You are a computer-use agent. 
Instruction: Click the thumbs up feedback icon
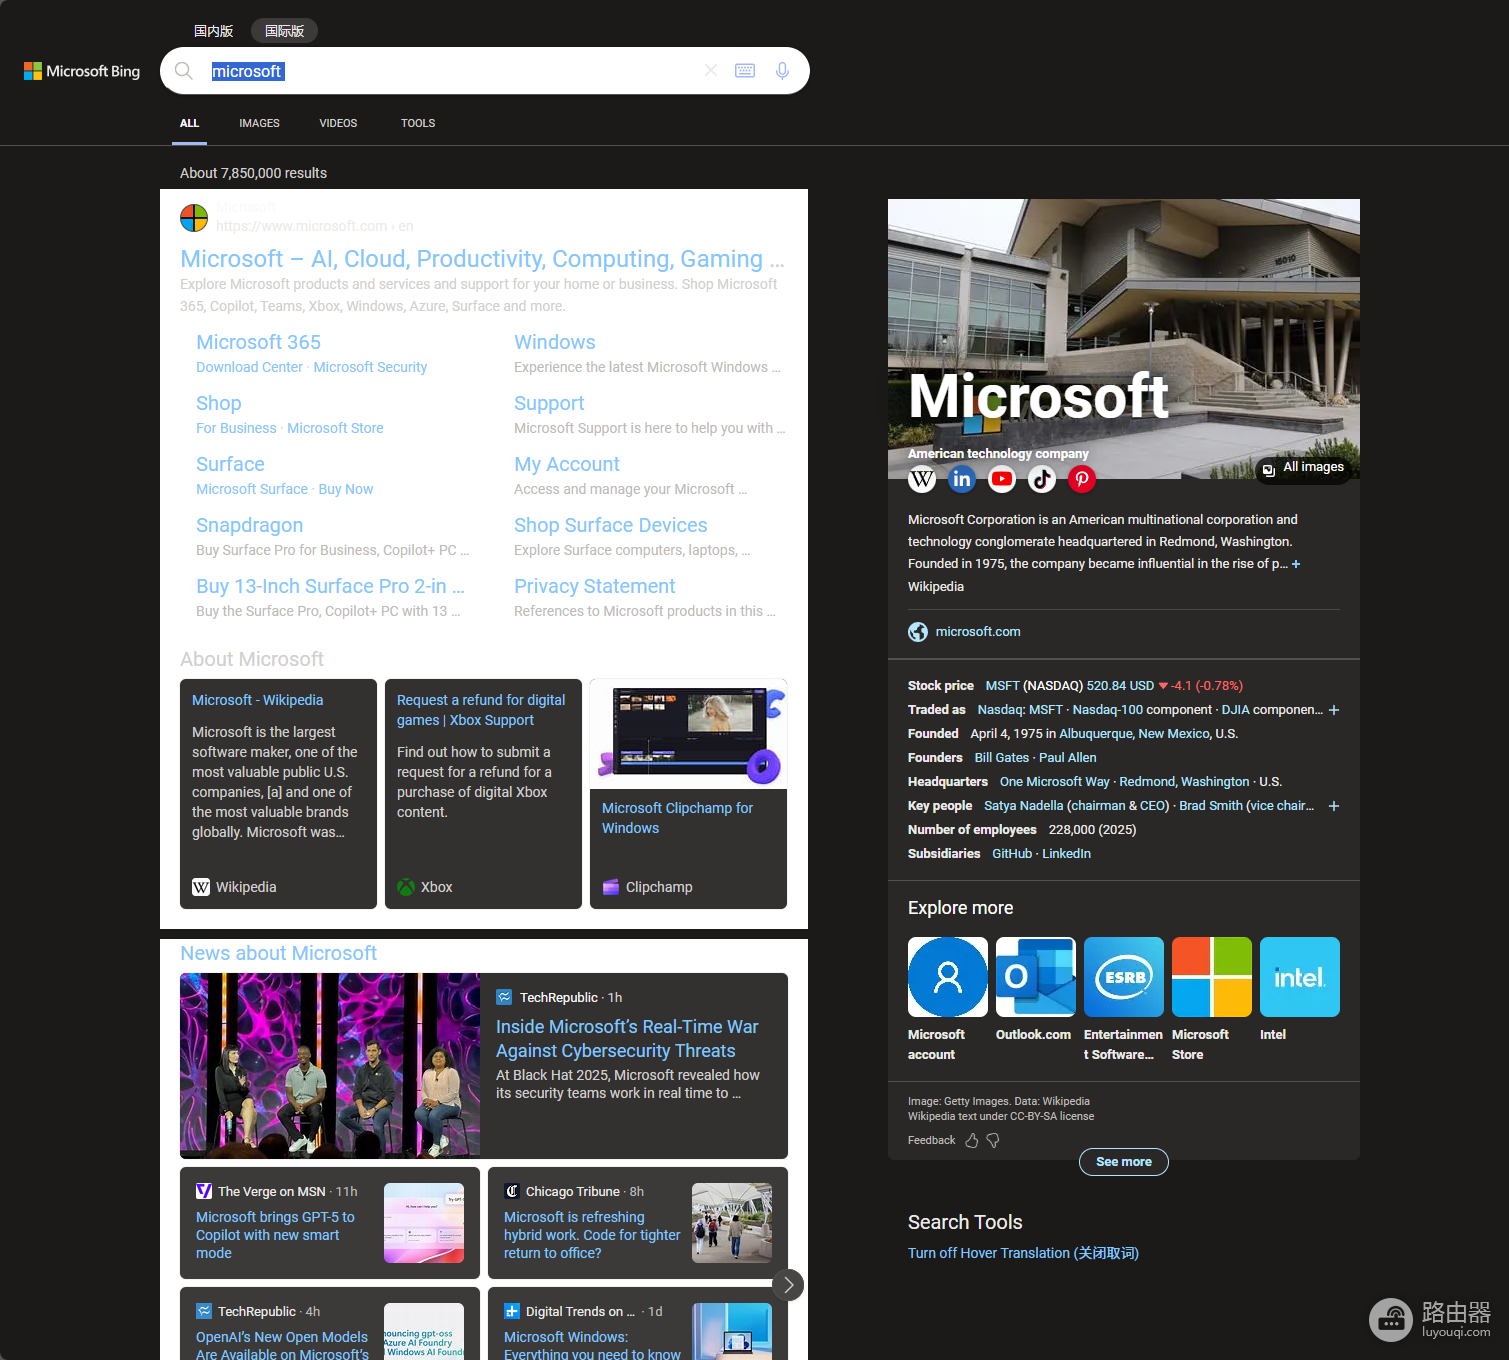[972, 1140]
